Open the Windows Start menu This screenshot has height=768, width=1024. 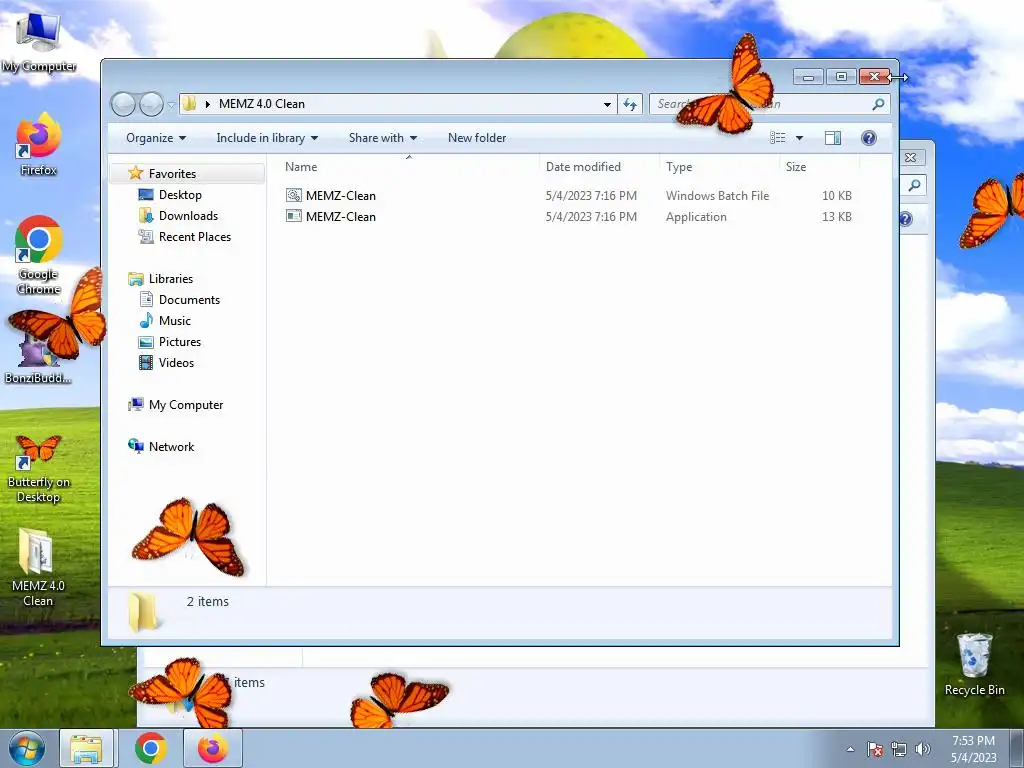[x=27, y=748]
